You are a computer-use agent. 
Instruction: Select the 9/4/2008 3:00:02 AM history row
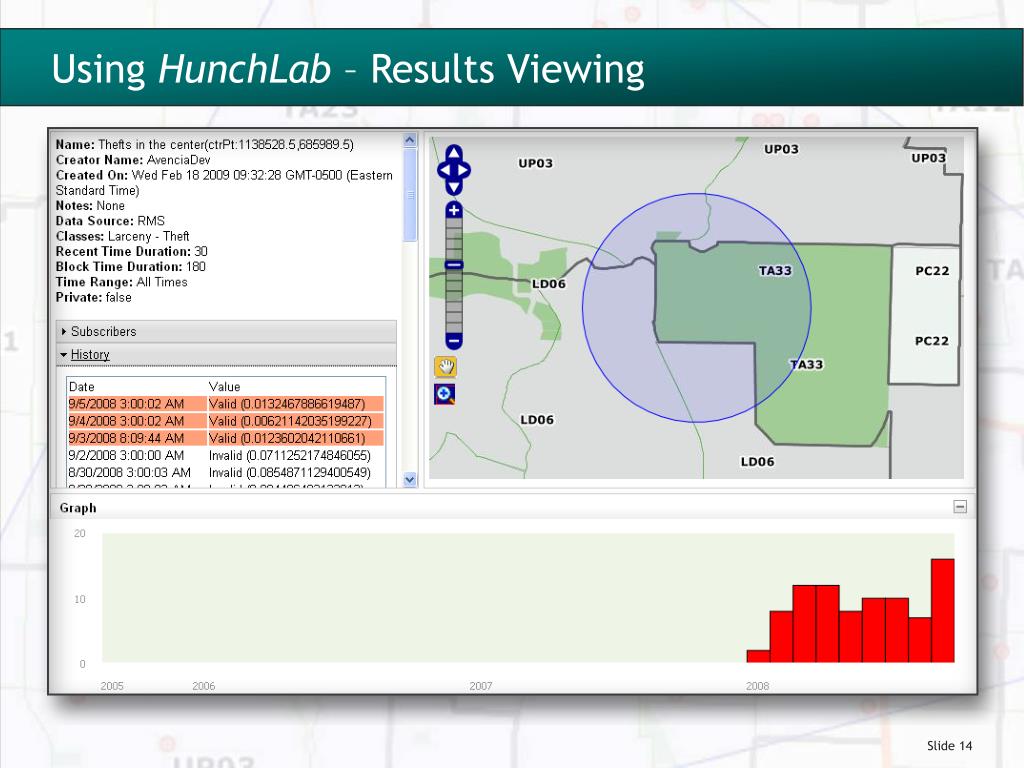tap(225, 421)
